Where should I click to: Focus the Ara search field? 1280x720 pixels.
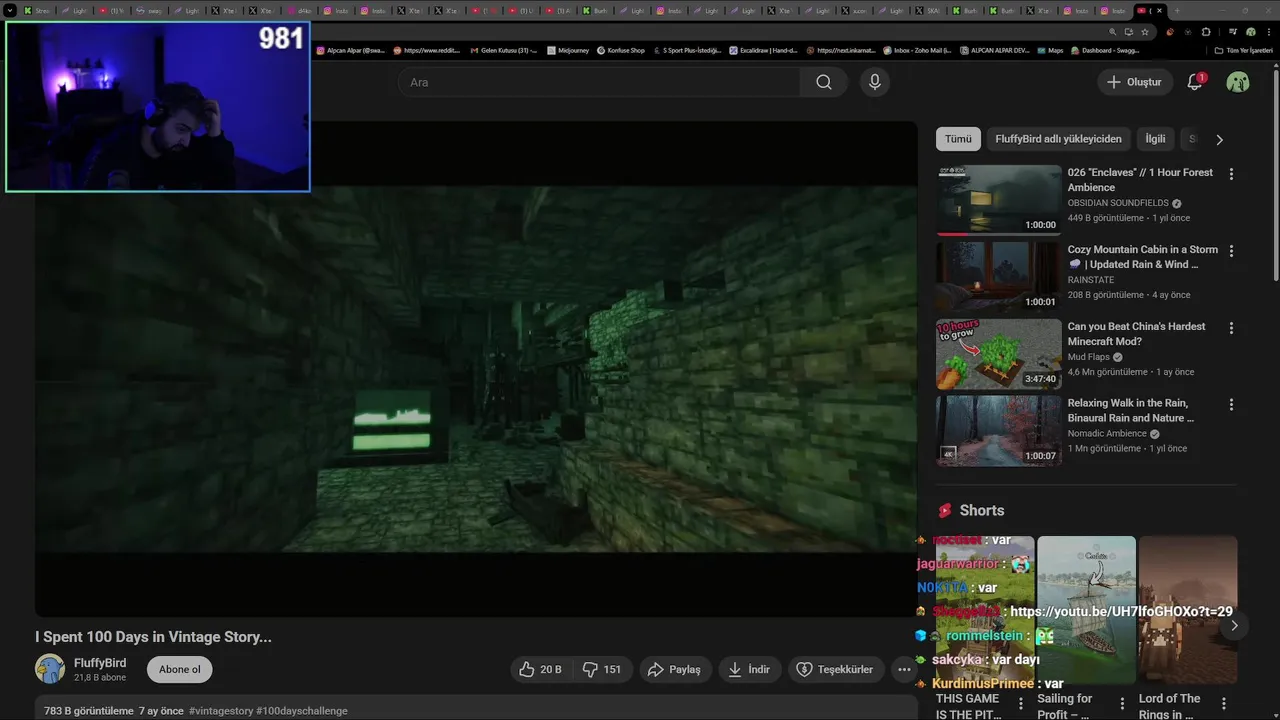pyautogui.click(x=599, y=82)
